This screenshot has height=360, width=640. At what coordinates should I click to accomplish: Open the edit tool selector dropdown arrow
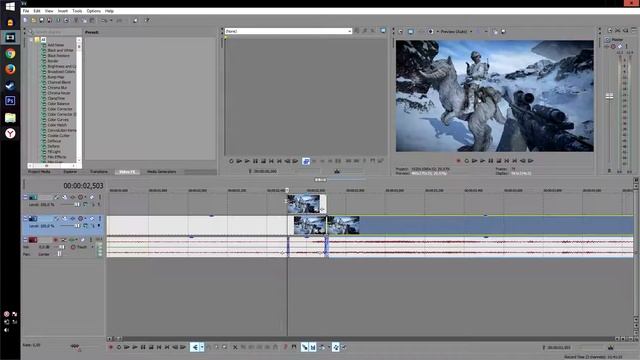[x=202, y=347]
